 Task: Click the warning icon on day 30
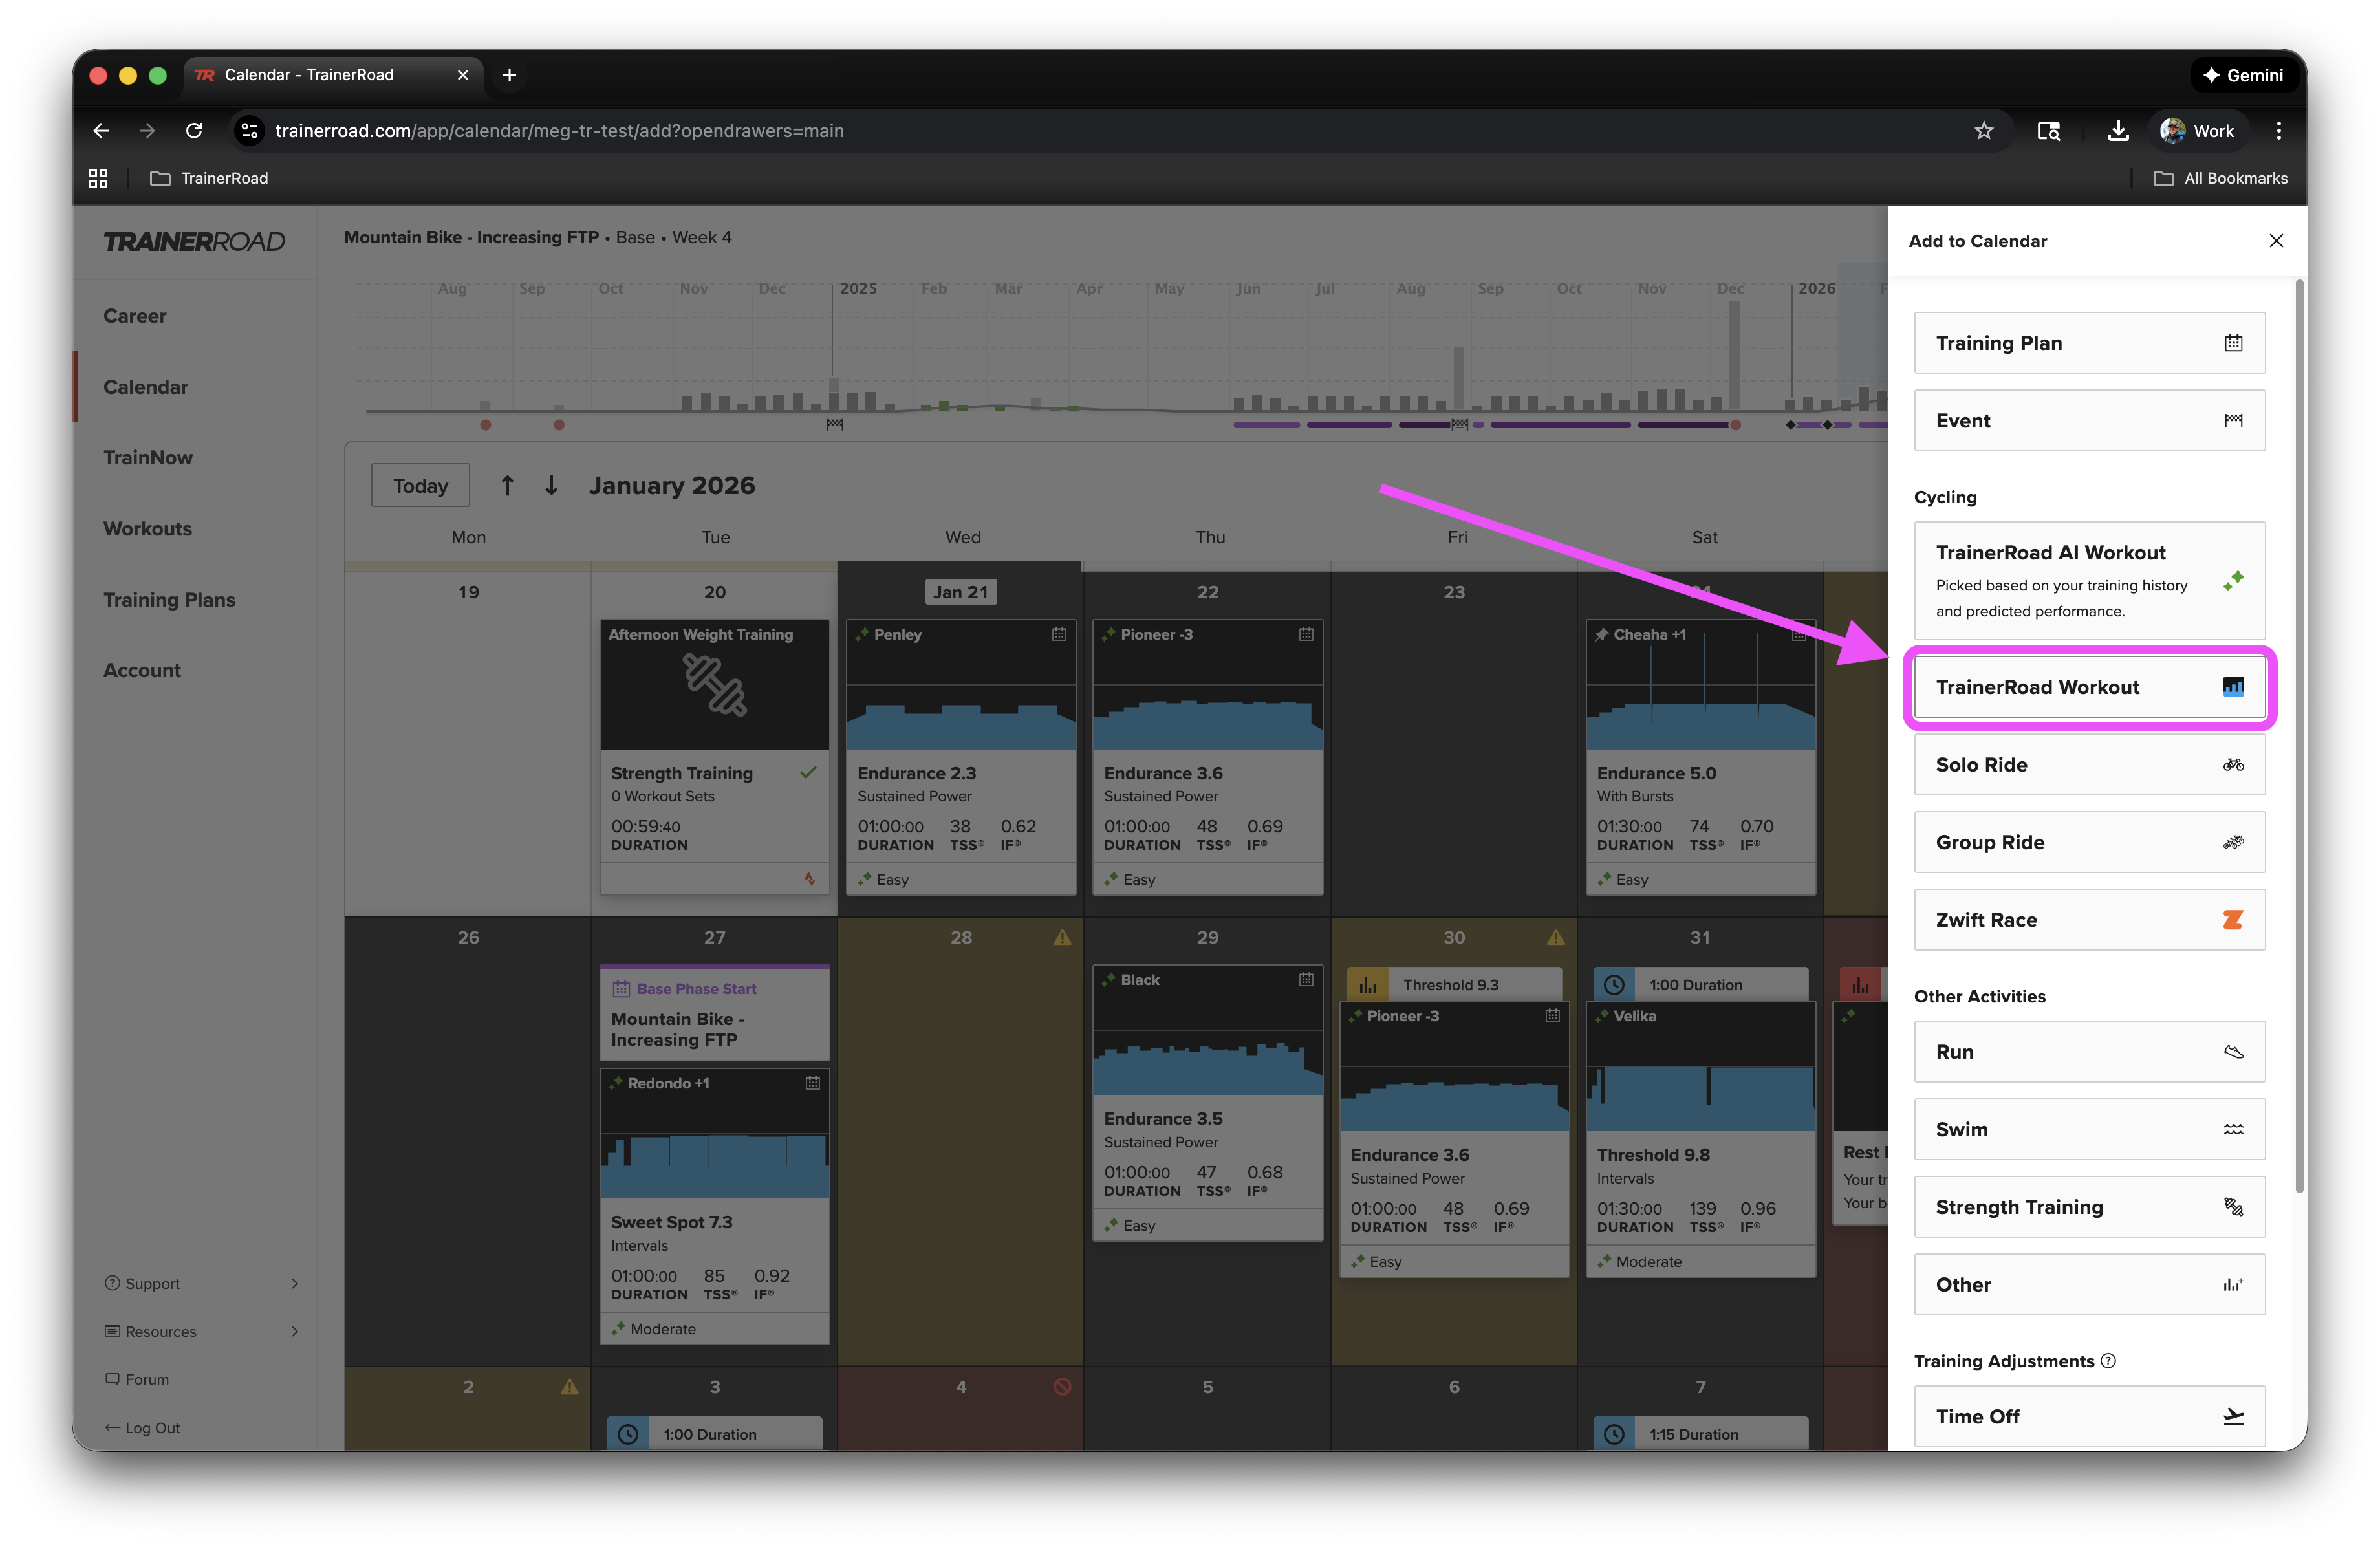point(1556,938)
